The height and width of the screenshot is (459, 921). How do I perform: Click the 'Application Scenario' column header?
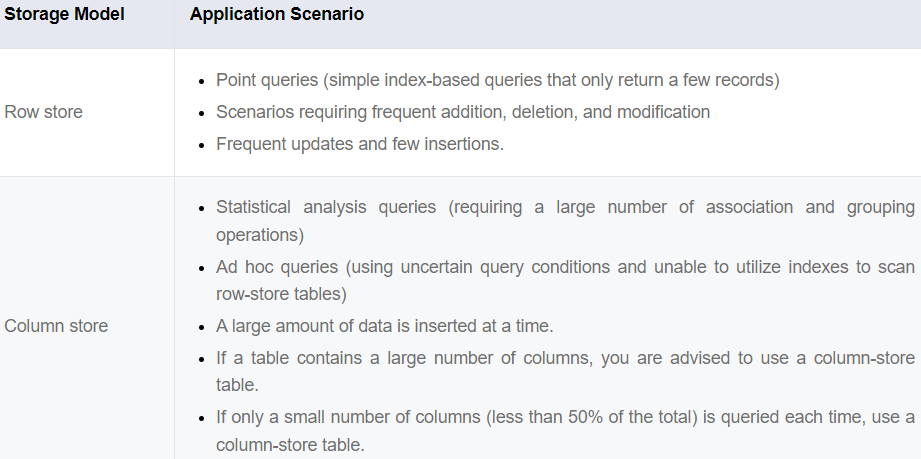276,15
